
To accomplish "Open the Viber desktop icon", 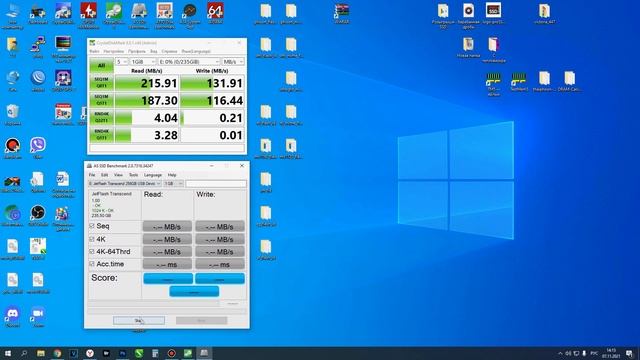I will [x=38, y=148].
